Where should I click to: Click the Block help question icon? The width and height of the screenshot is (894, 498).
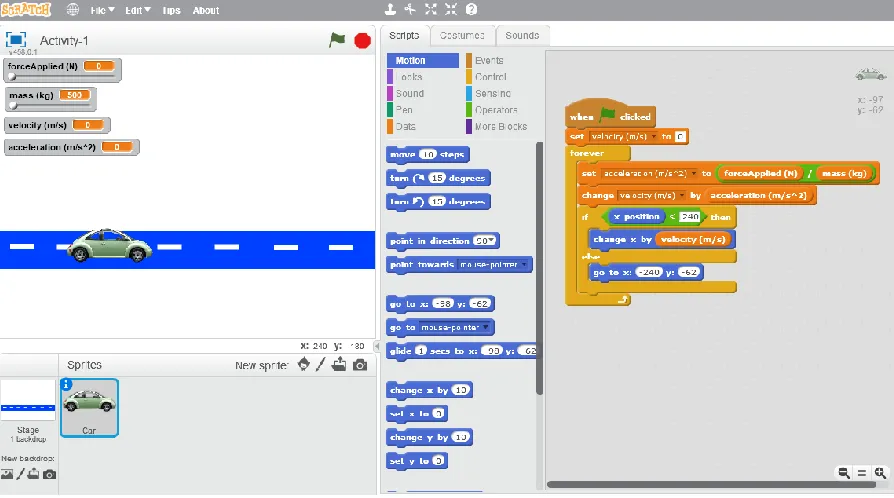pos(471,9)
